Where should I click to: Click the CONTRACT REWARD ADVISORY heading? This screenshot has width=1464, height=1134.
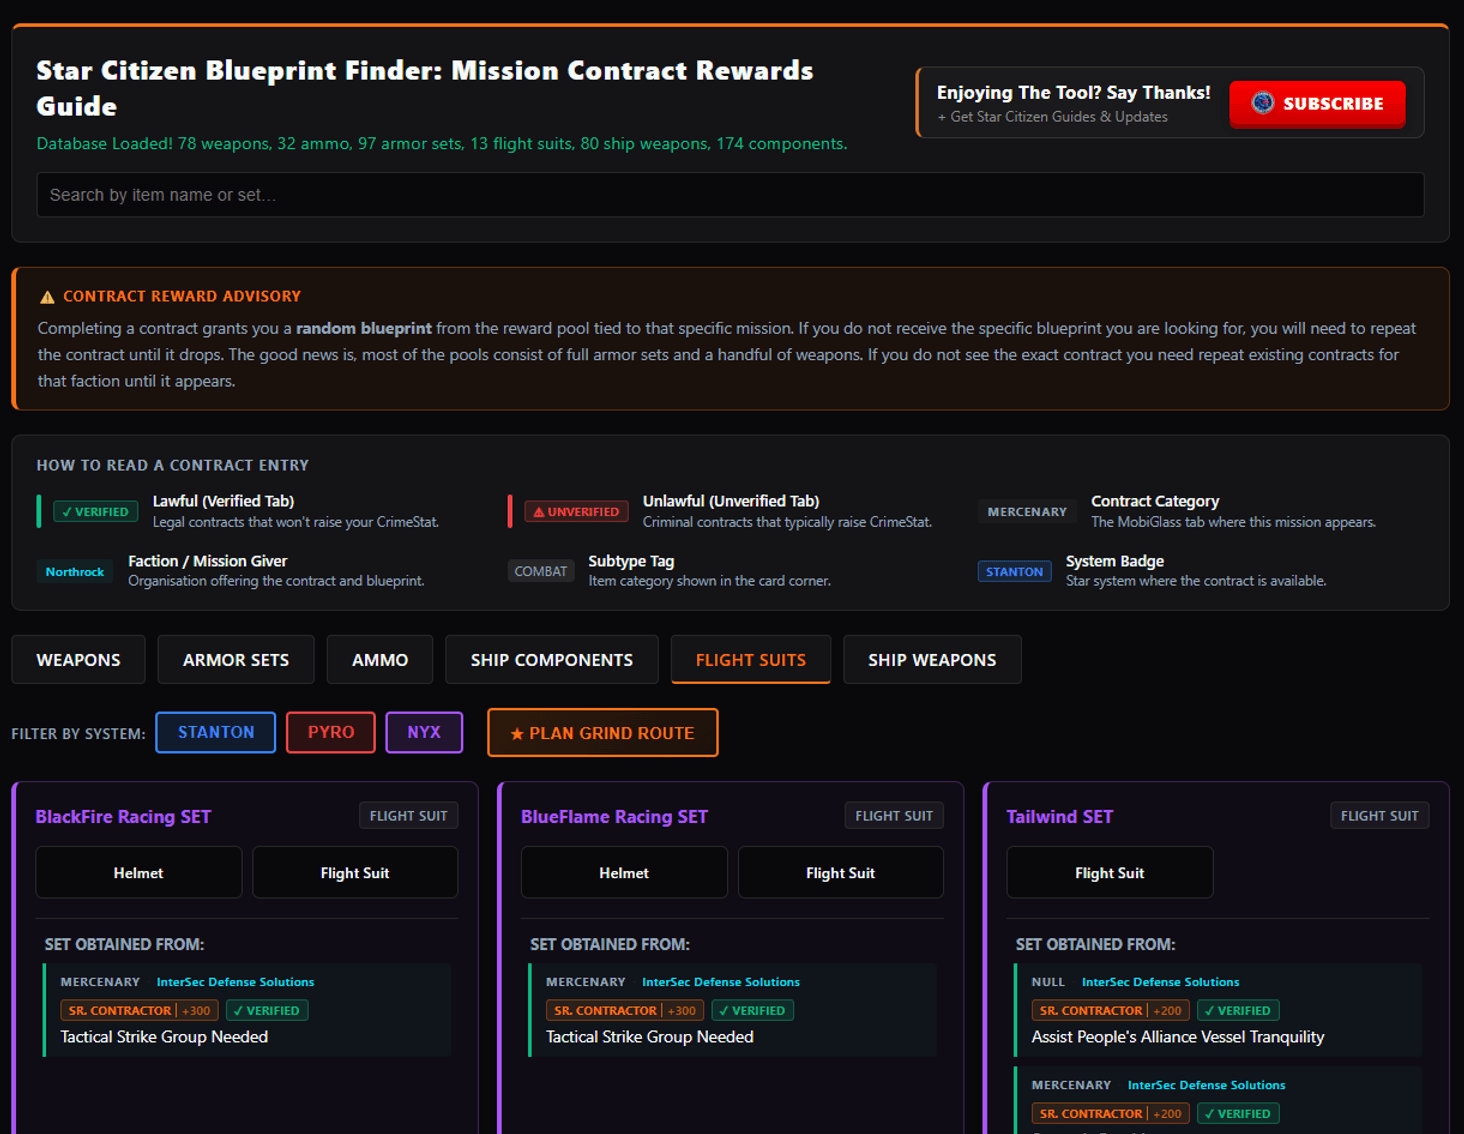[x=182, y=297]
